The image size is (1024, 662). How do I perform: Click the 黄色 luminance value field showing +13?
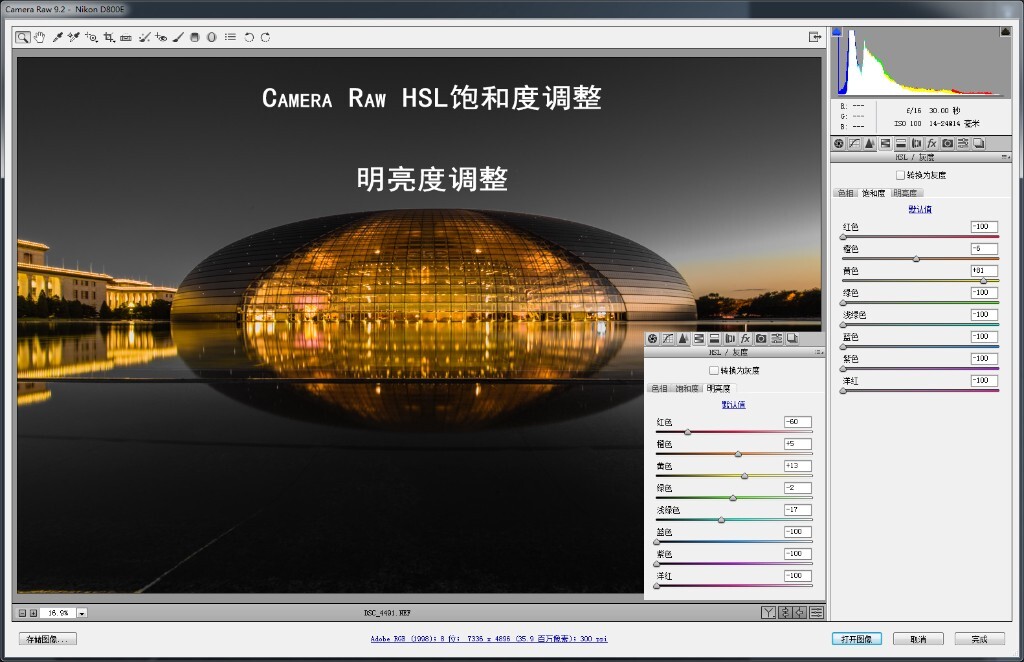coord(798,465)
